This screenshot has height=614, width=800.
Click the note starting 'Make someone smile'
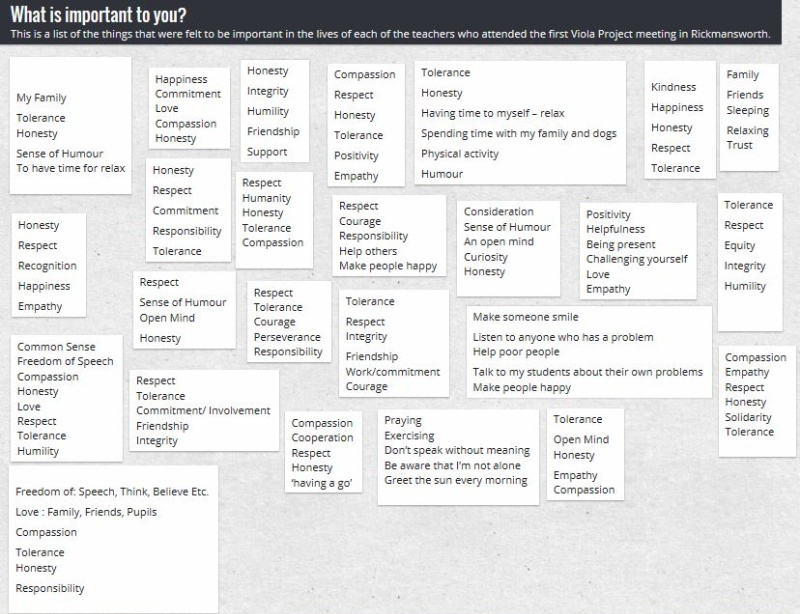pyautogui.click(x=589, y=352)
